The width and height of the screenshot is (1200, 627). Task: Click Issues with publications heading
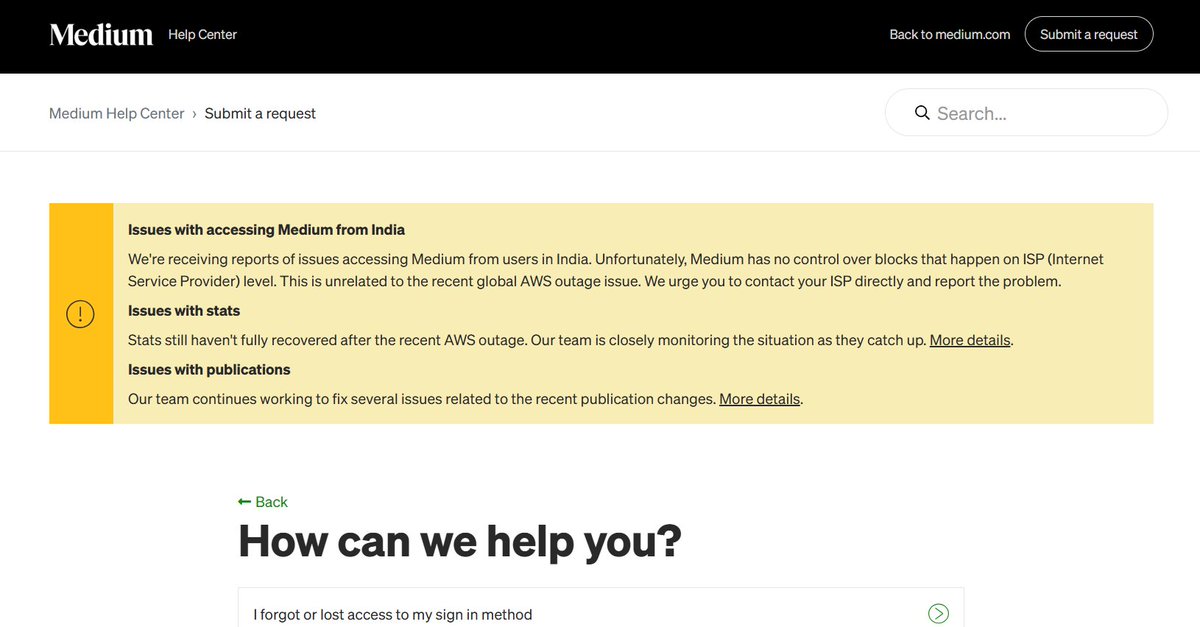tap(209, 370)
